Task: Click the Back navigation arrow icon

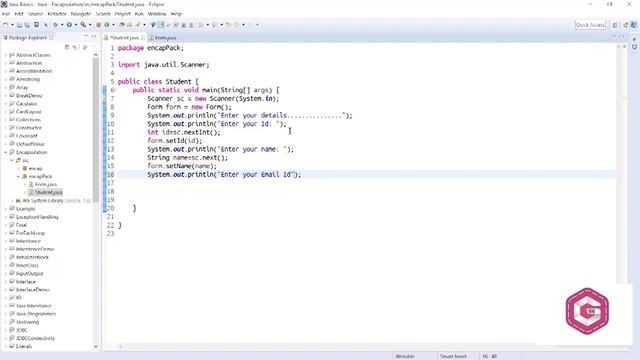Action: [x=237, y=25]
